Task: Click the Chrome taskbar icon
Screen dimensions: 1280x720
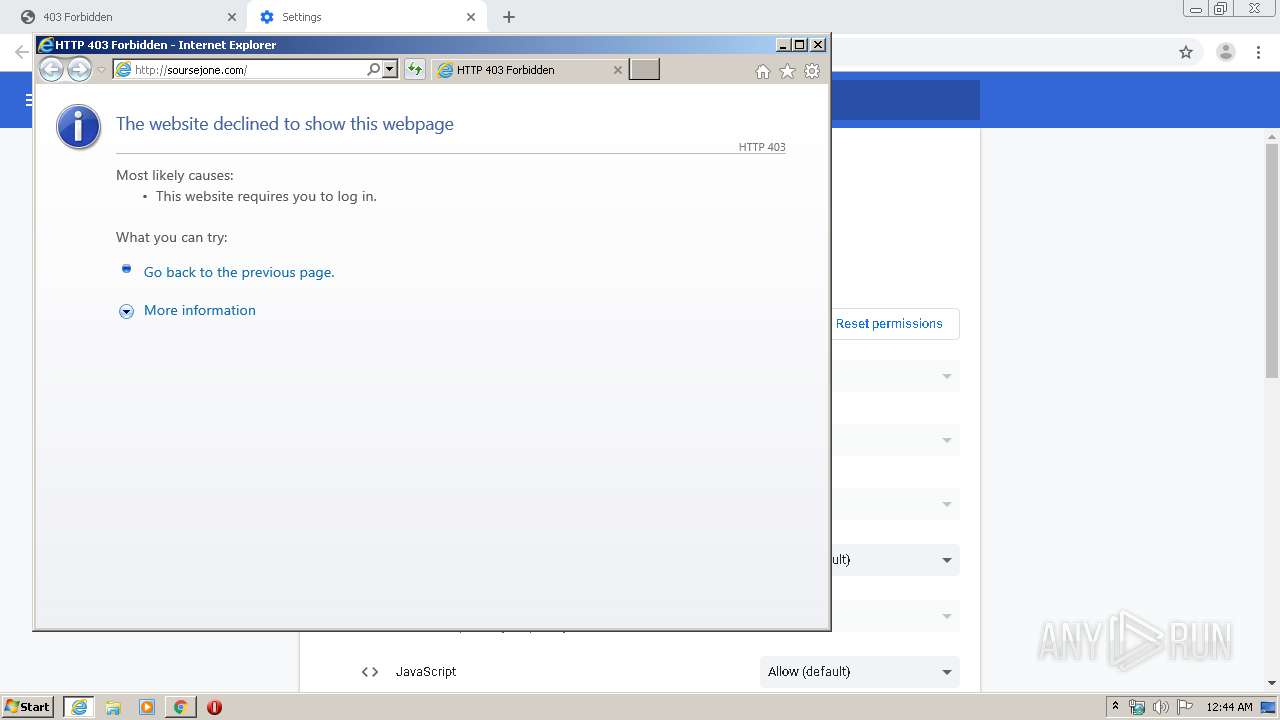Action: click(x=180, y=707)
